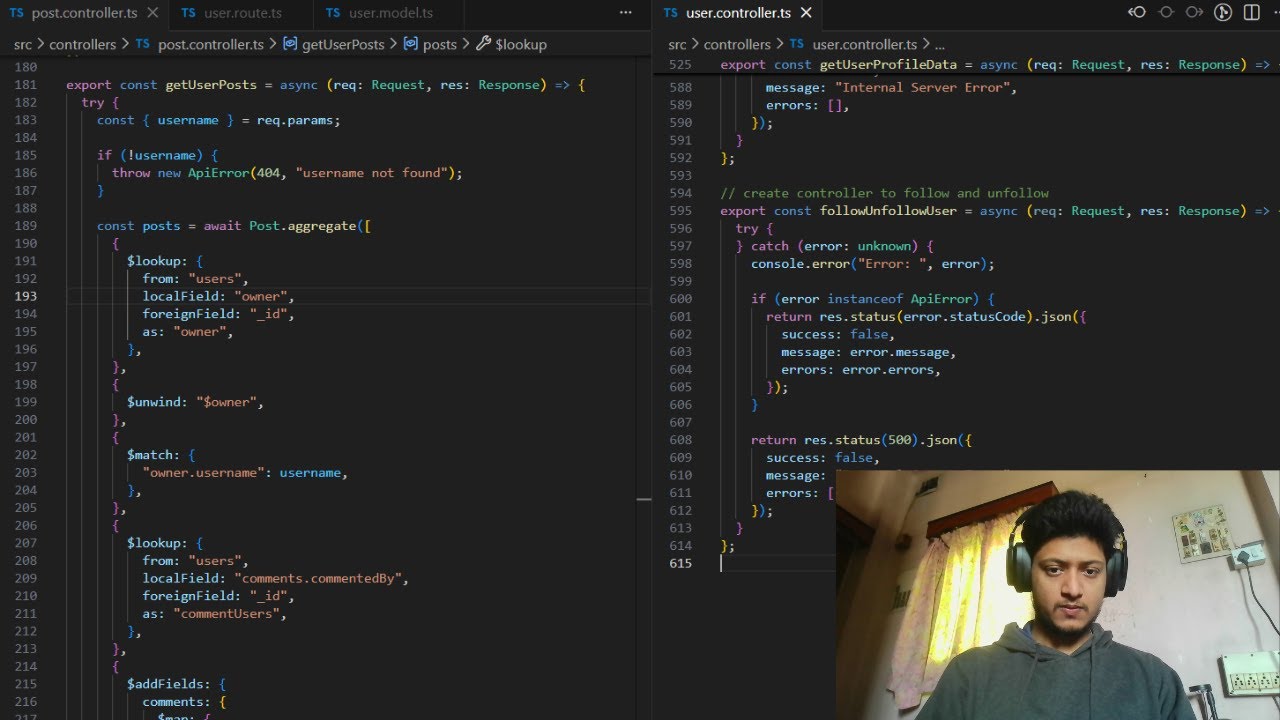Open right editor's more actions ellipsis
1280x720 pixels.
pos(1275,13)
